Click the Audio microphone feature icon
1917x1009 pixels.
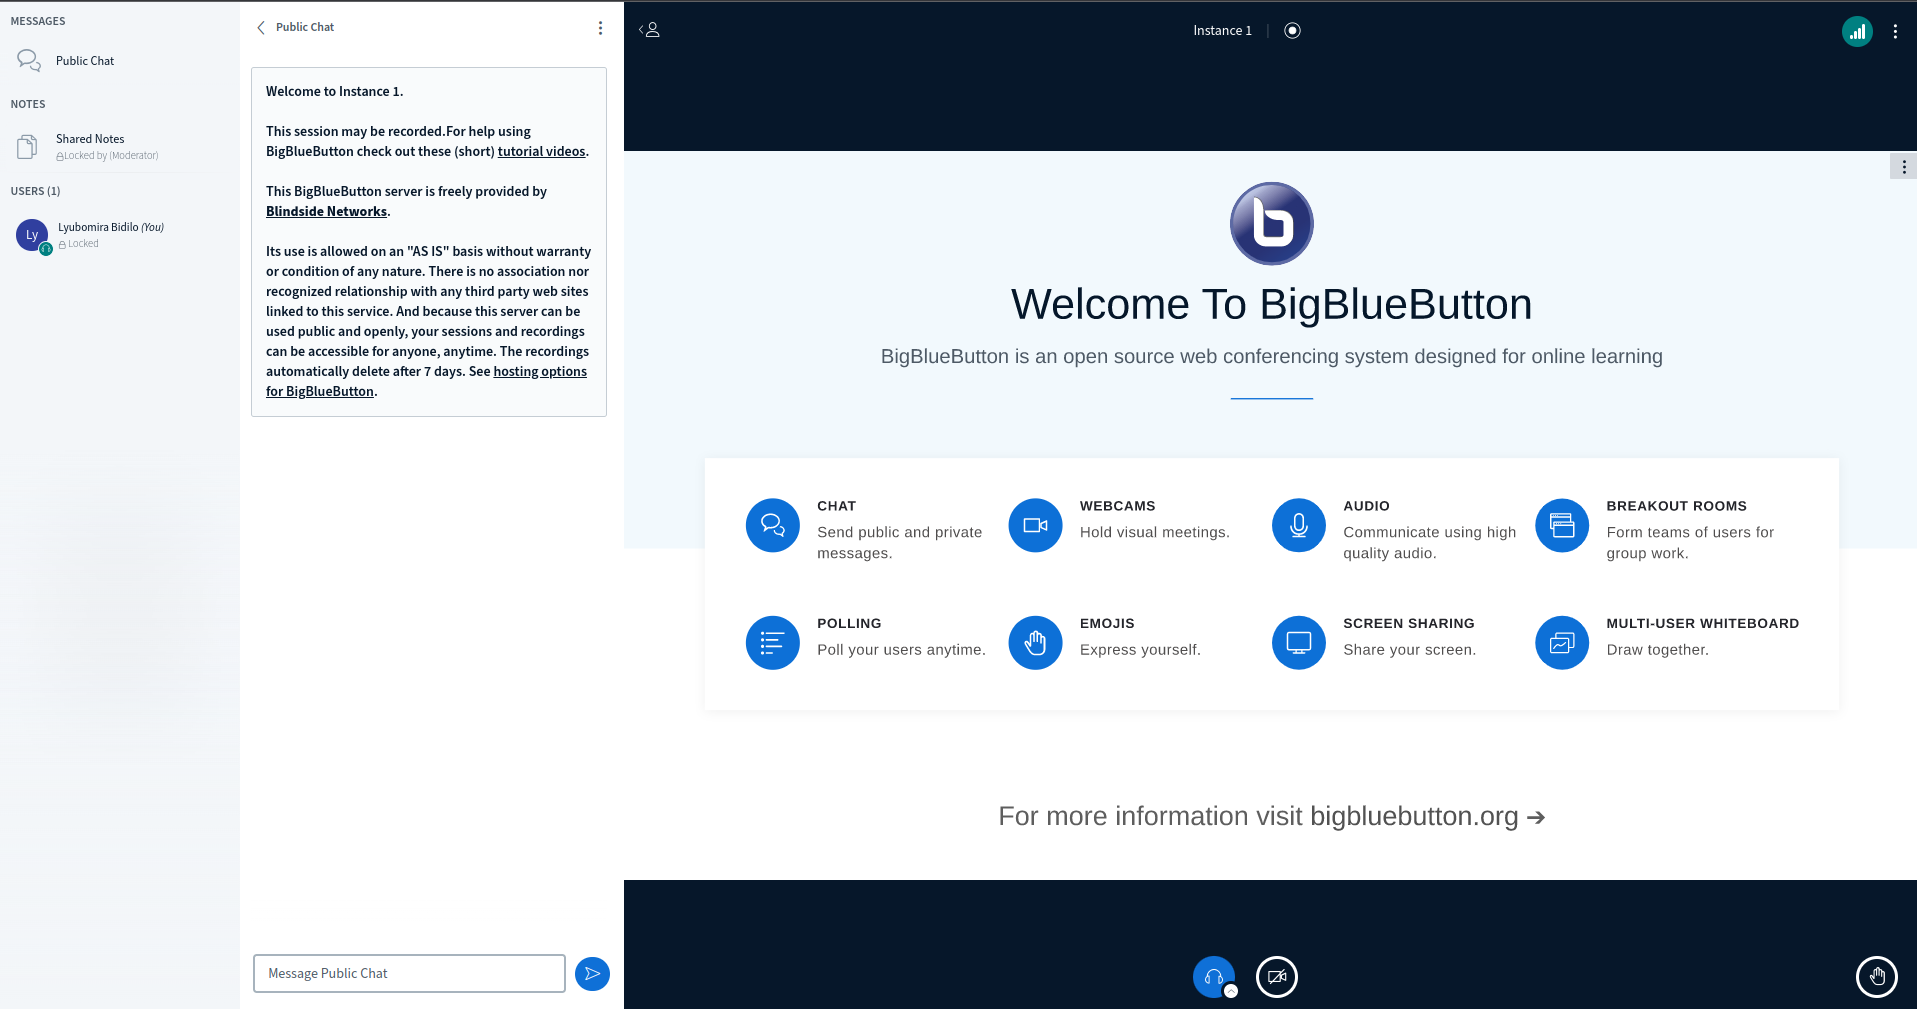pyautogui.click(x=1298, y=525)
